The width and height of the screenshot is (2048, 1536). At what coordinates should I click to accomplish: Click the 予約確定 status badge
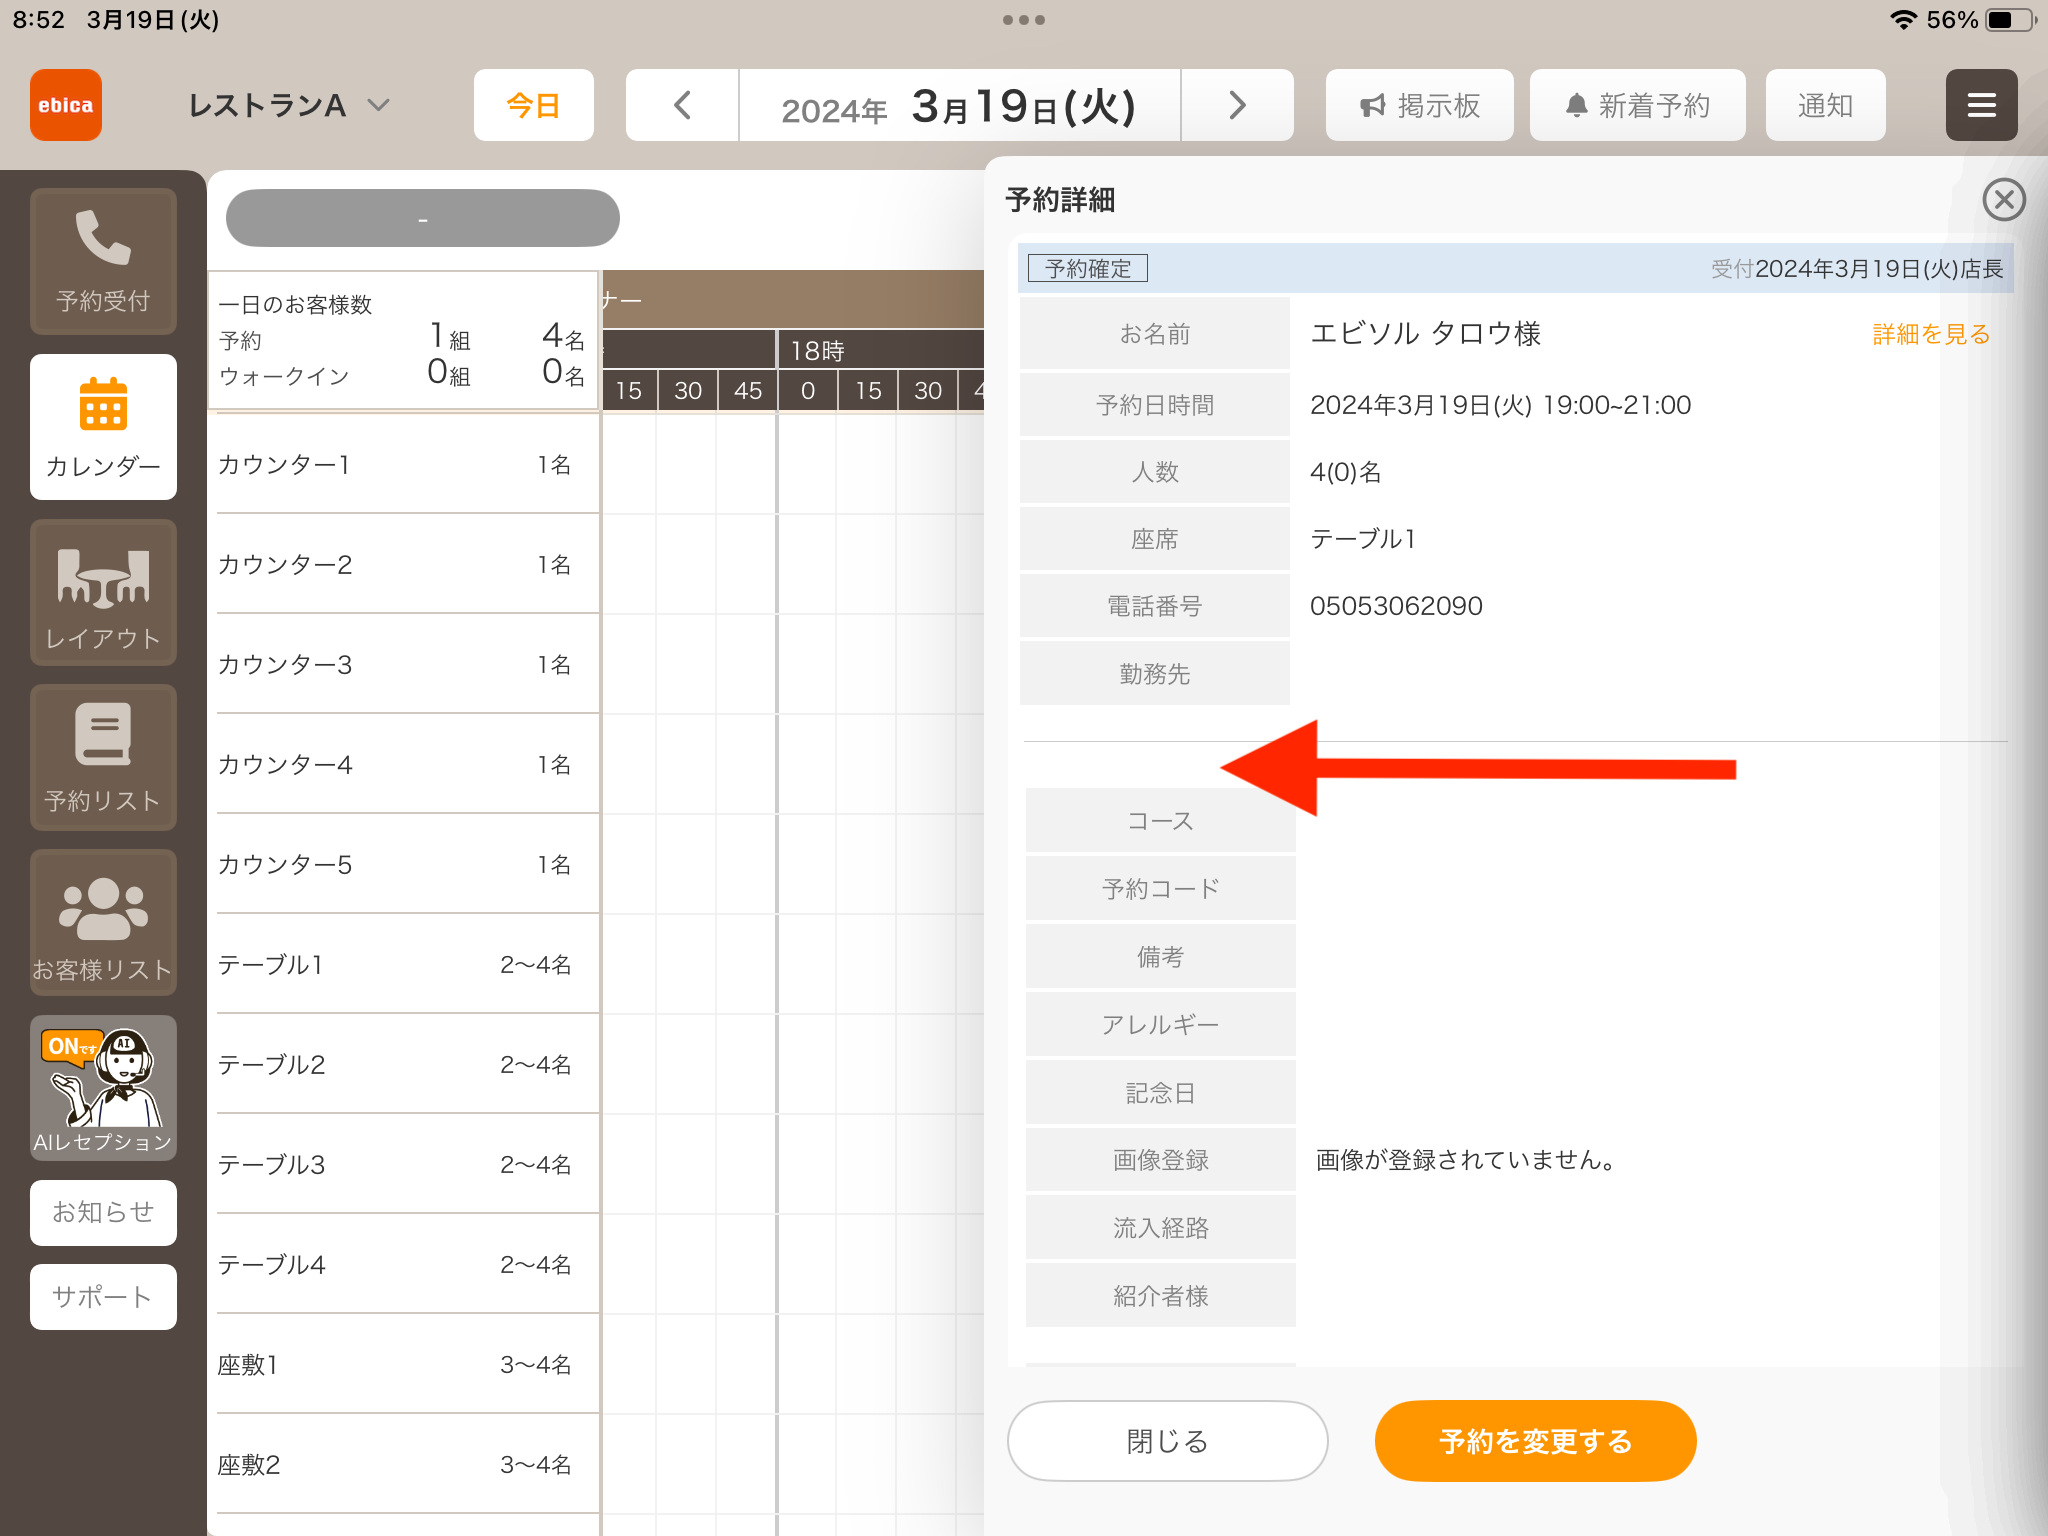click(x=1088, y=268)
